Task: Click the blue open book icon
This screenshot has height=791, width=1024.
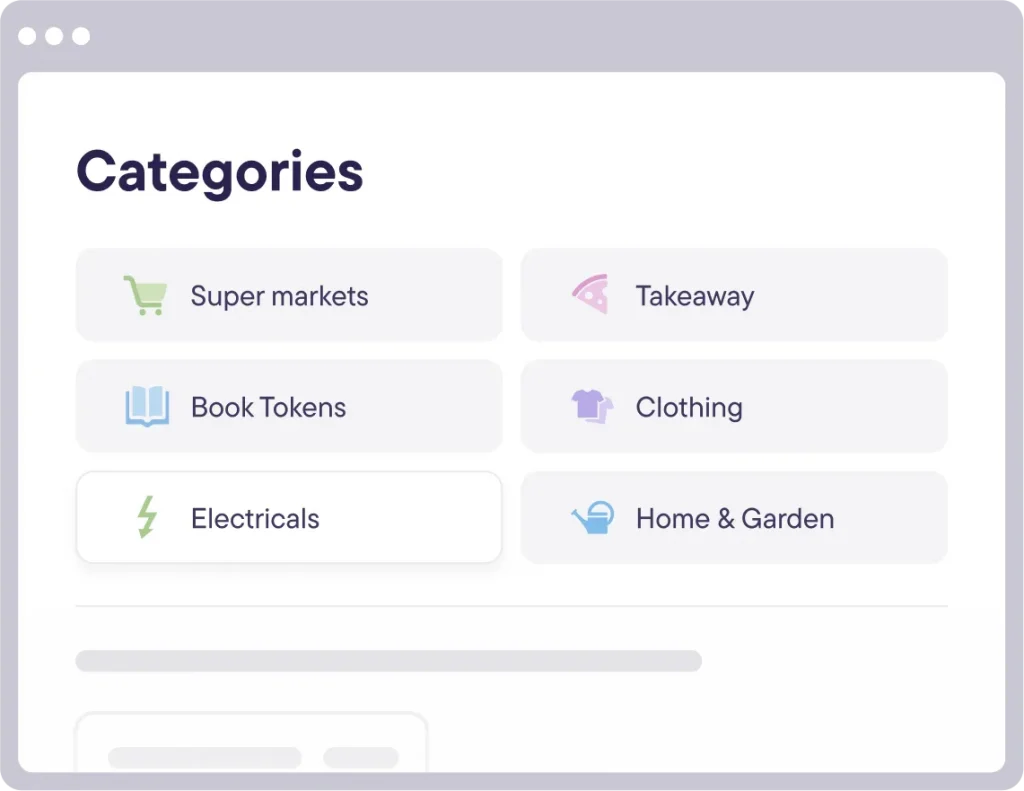Action: tap(147, 406)
